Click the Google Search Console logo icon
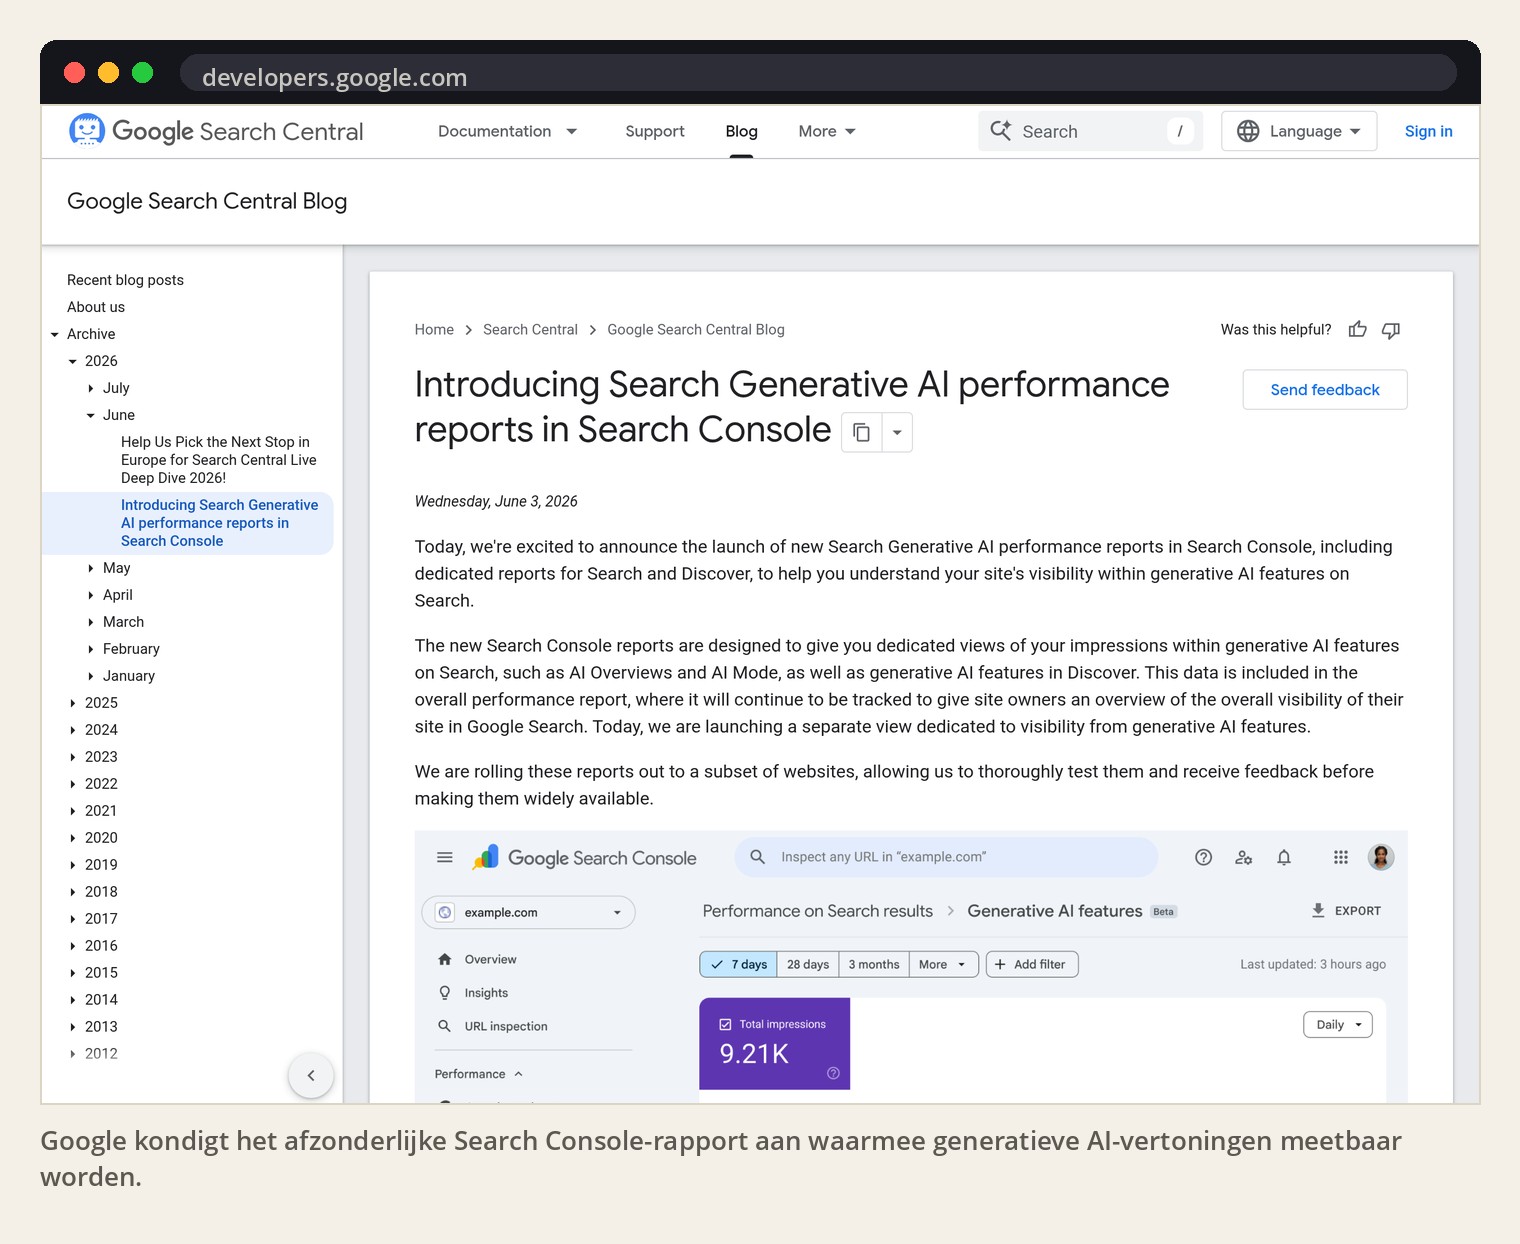Viewport: 1520px width, 1244px height. pos(486,857)
